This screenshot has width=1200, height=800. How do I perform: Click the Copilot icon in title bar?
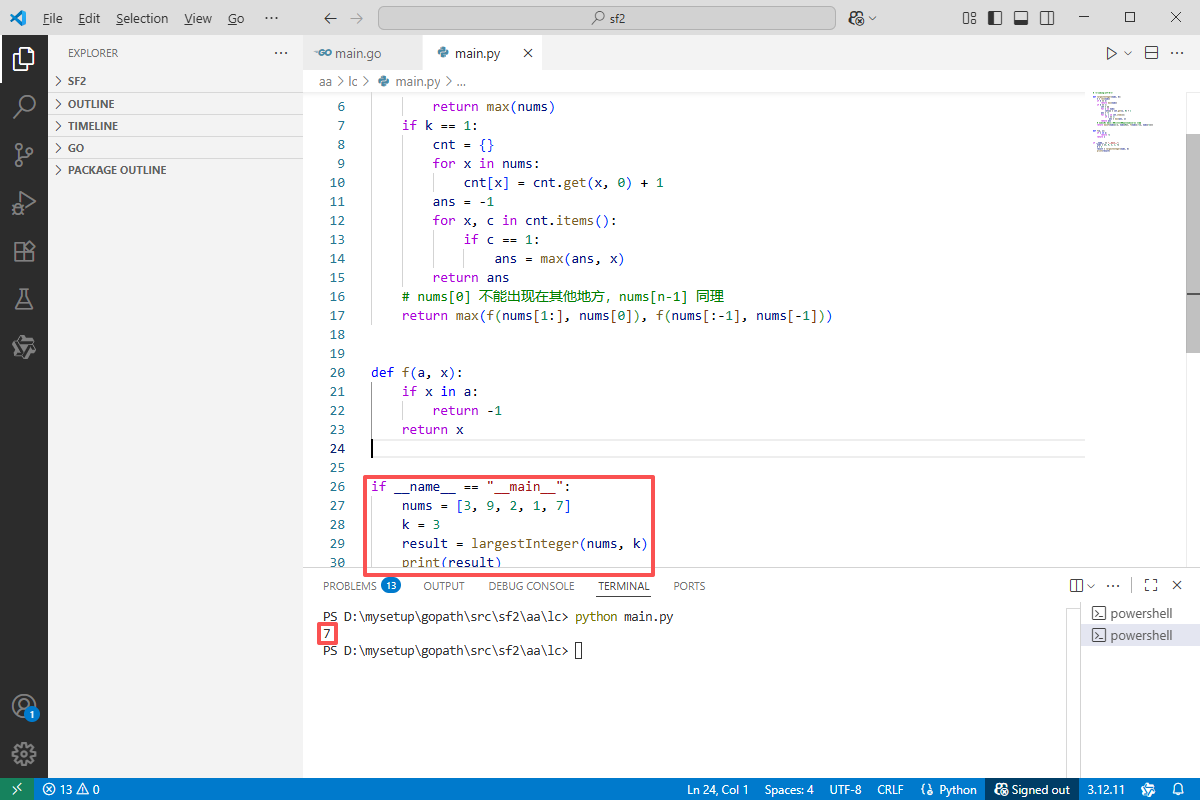856,18
